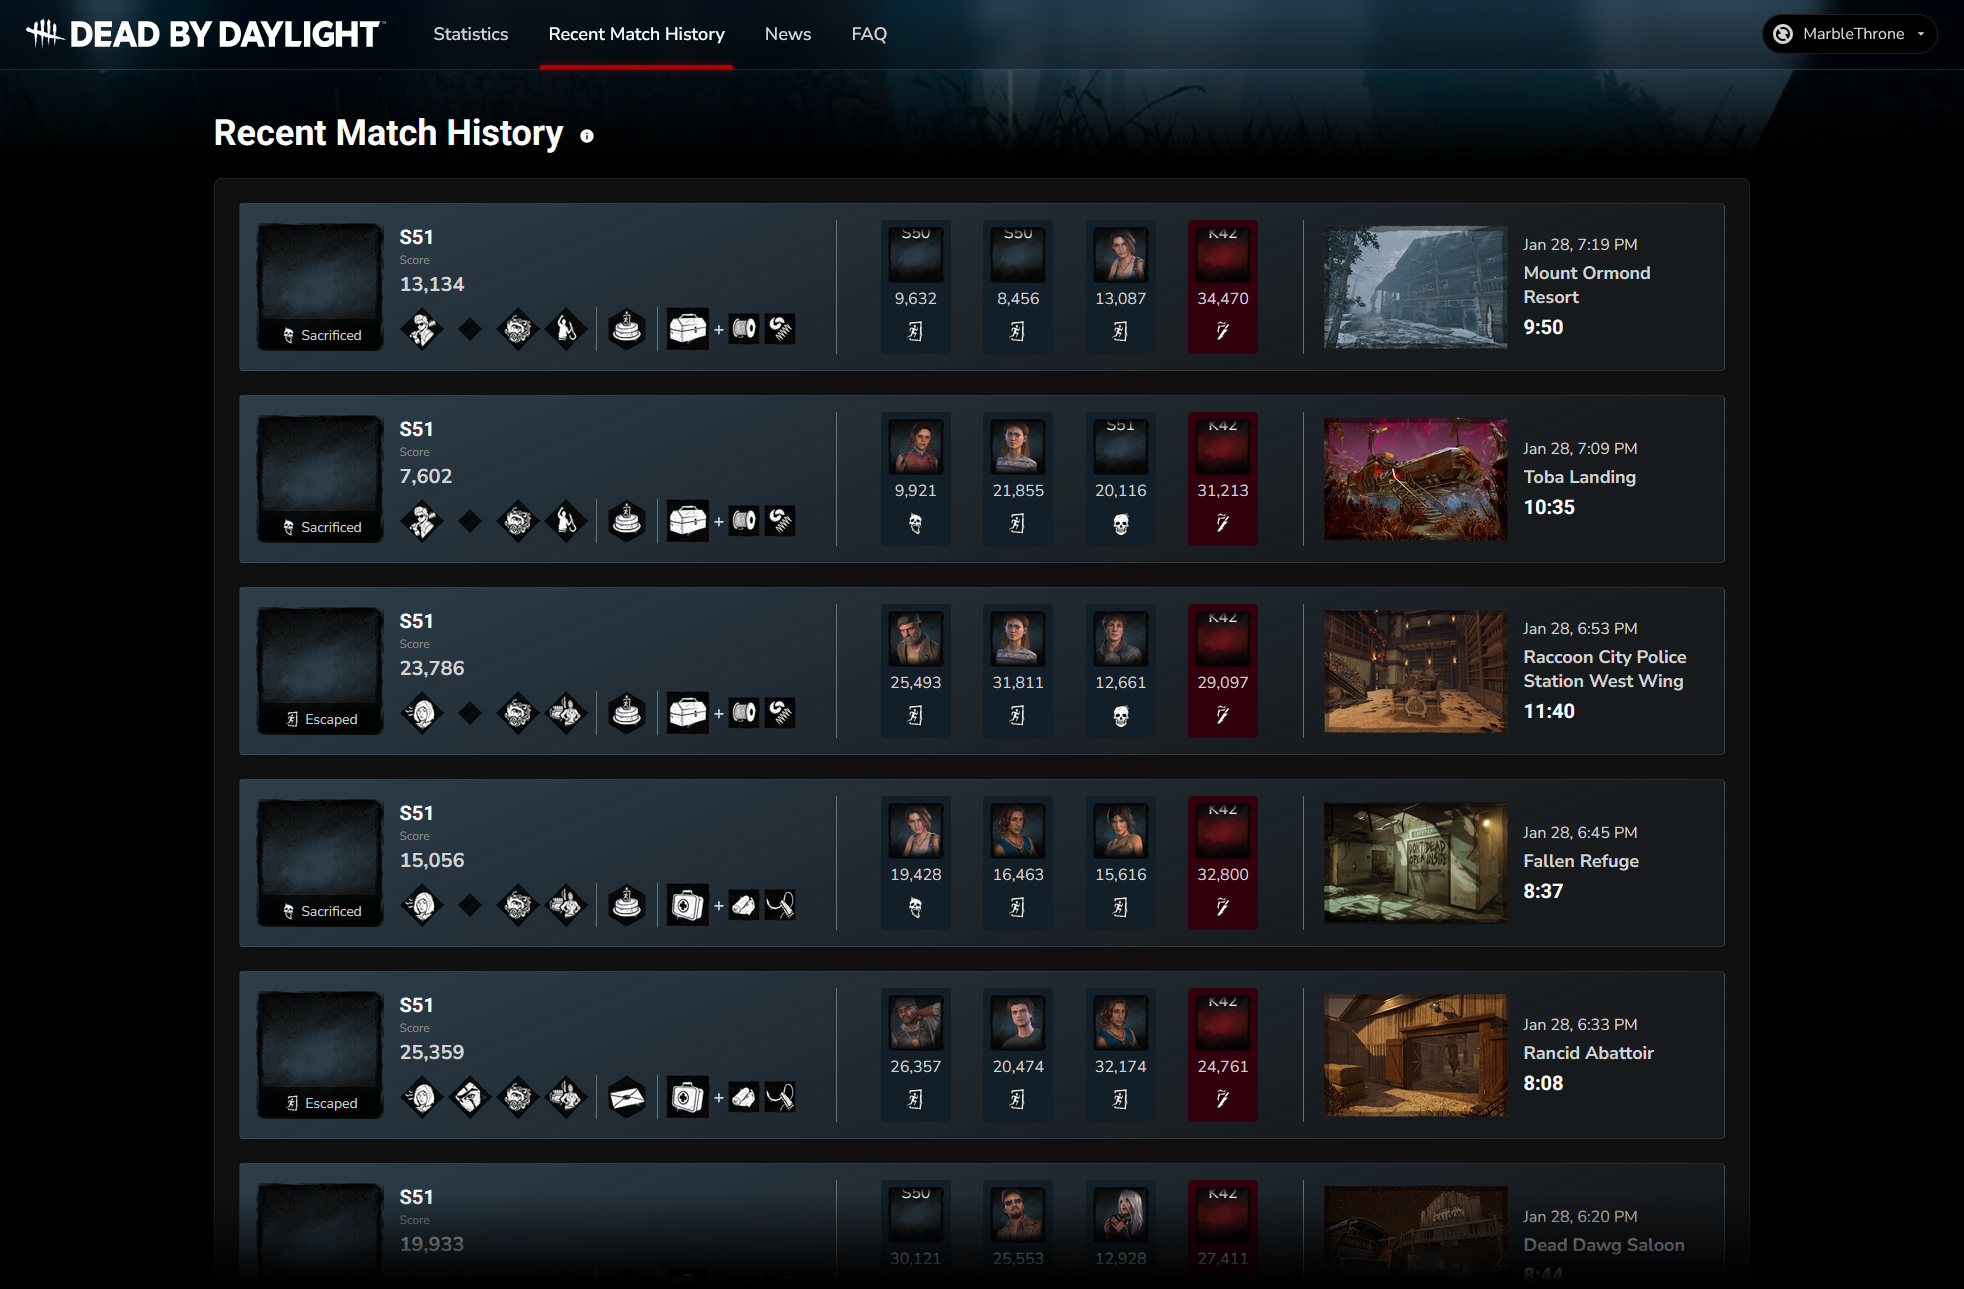
Task: Select the med-kit item in the Fallen Refuge match
Action: pyautogui.click(x=688, y=904)
